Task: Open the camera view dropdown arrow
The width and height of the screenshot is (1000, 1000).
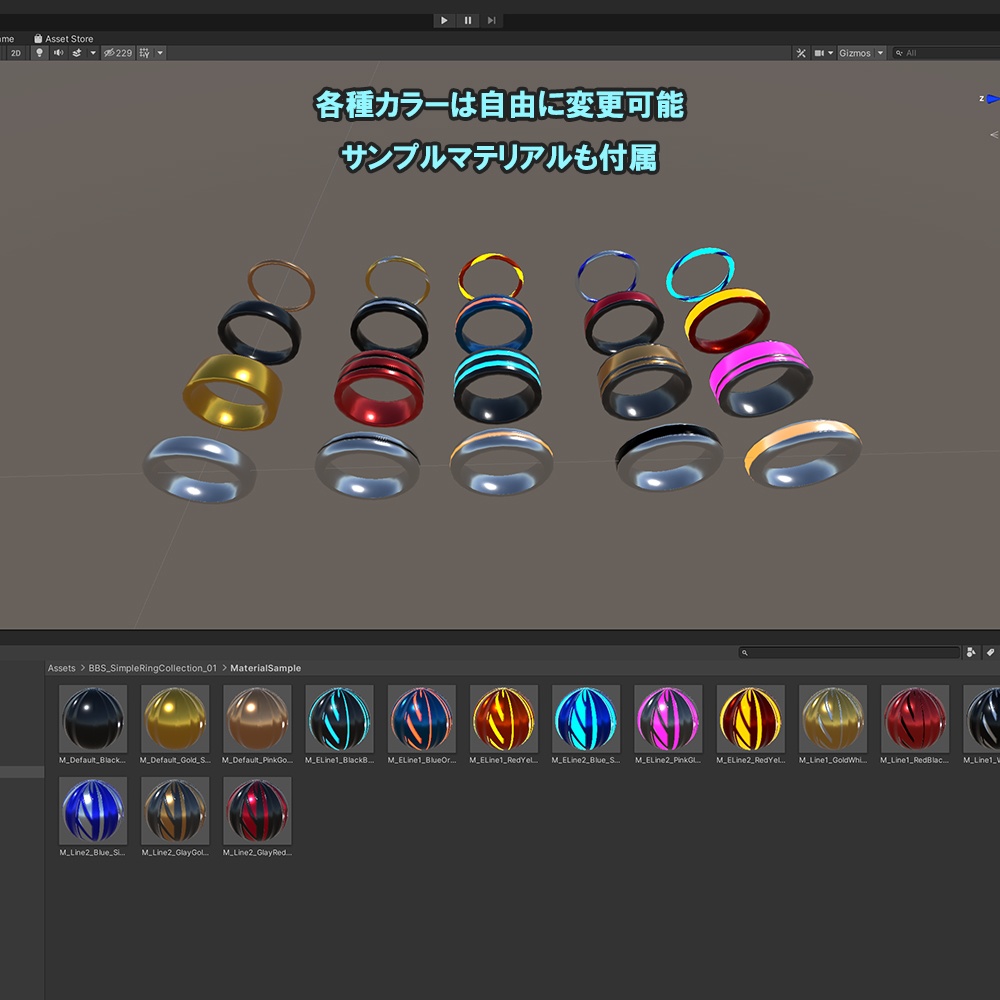Action: [x=830, y=52]
